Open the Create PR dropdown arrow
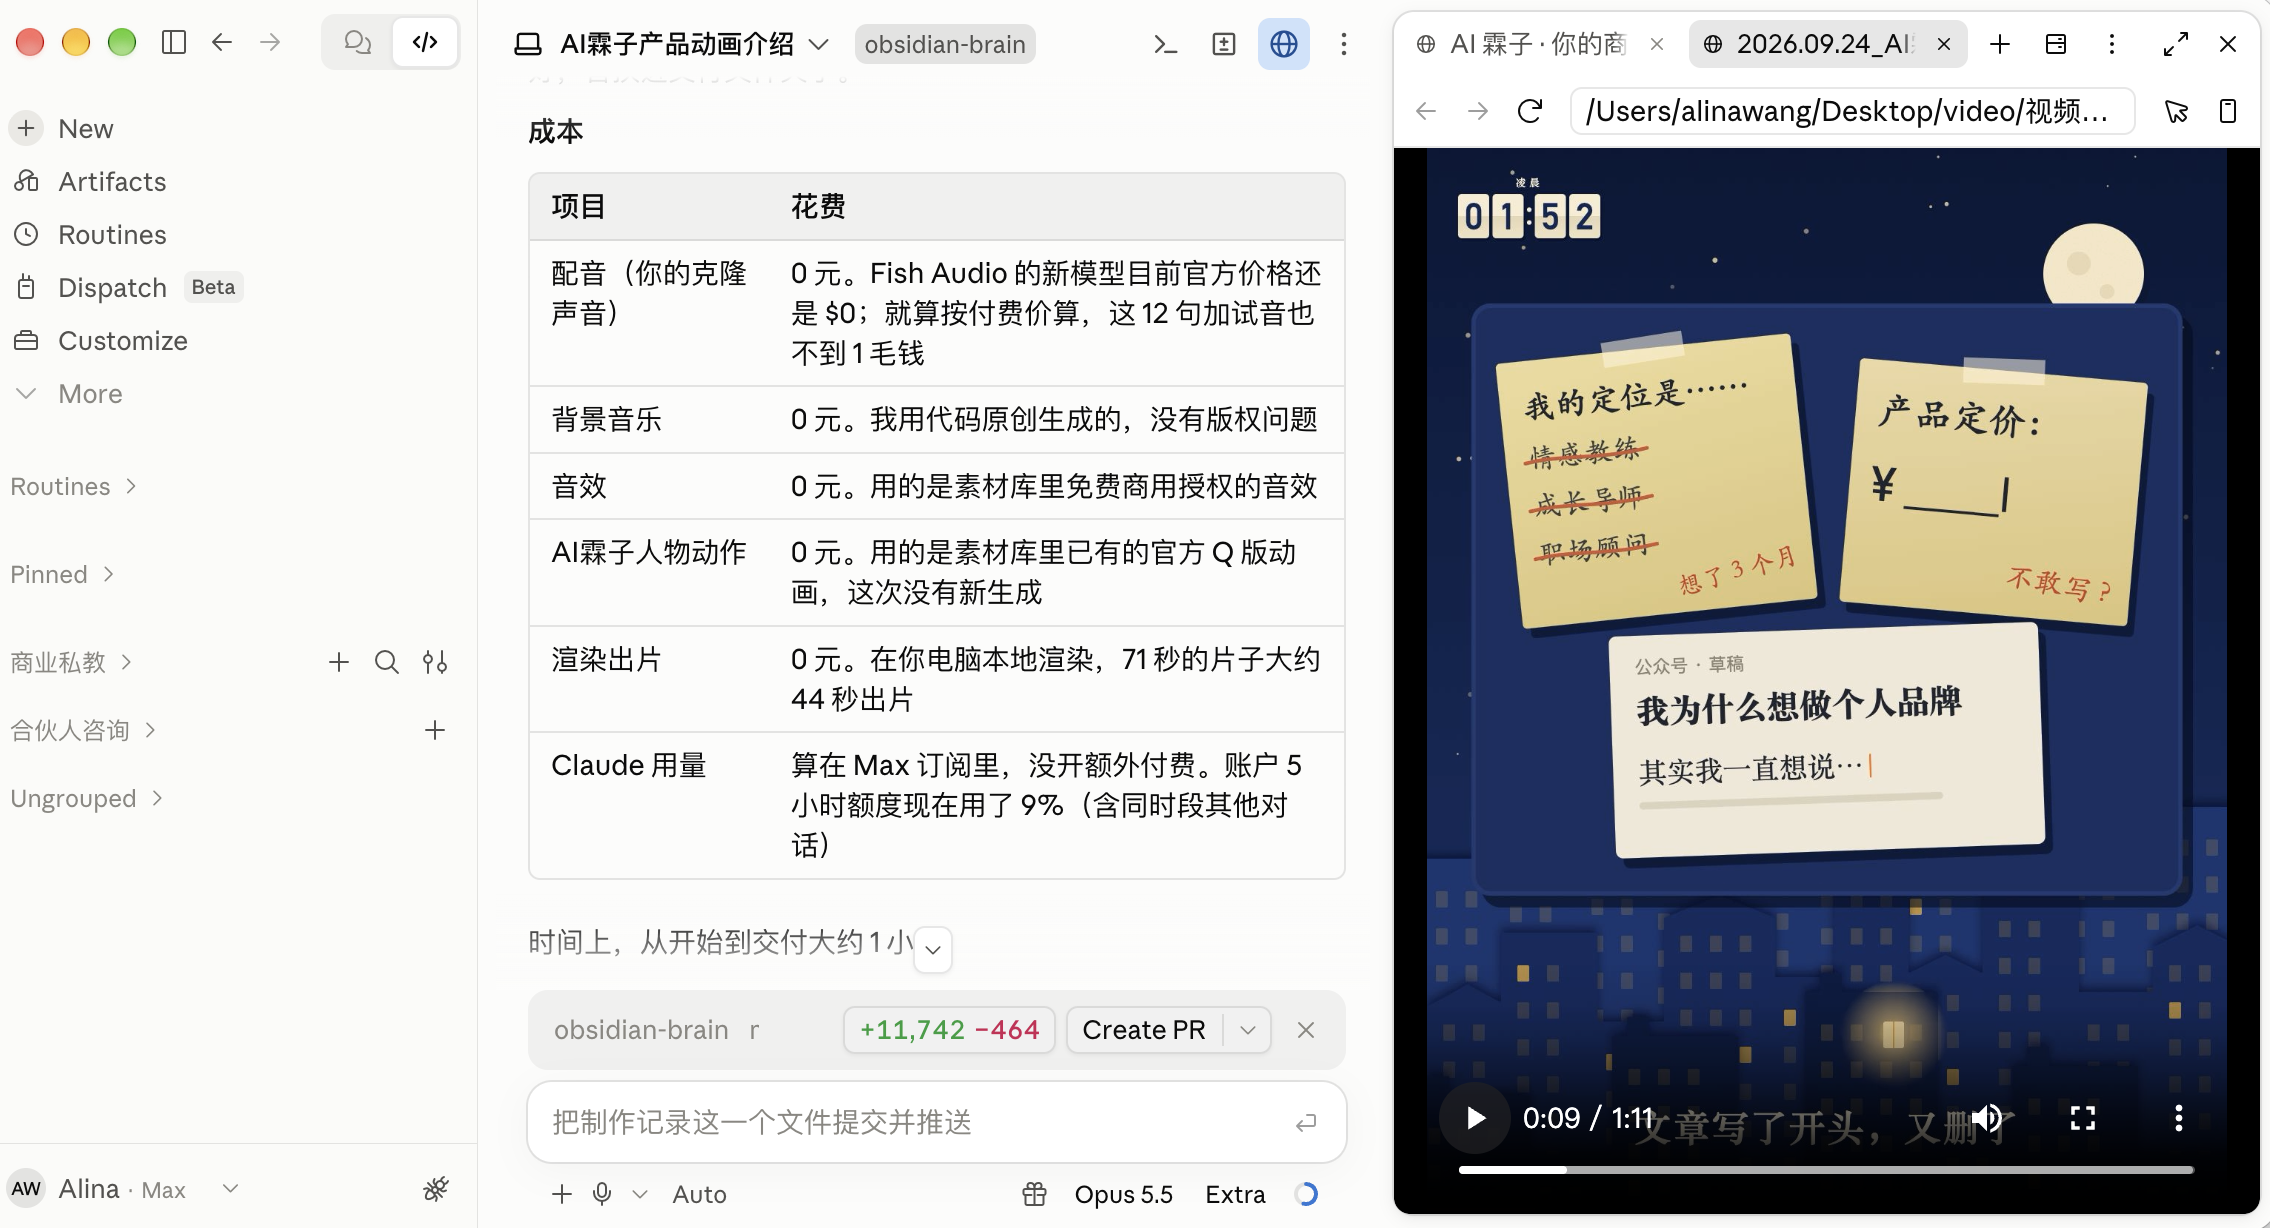The height and width of the screenshot is (1228, 2270). [x=1248, y=1029]
